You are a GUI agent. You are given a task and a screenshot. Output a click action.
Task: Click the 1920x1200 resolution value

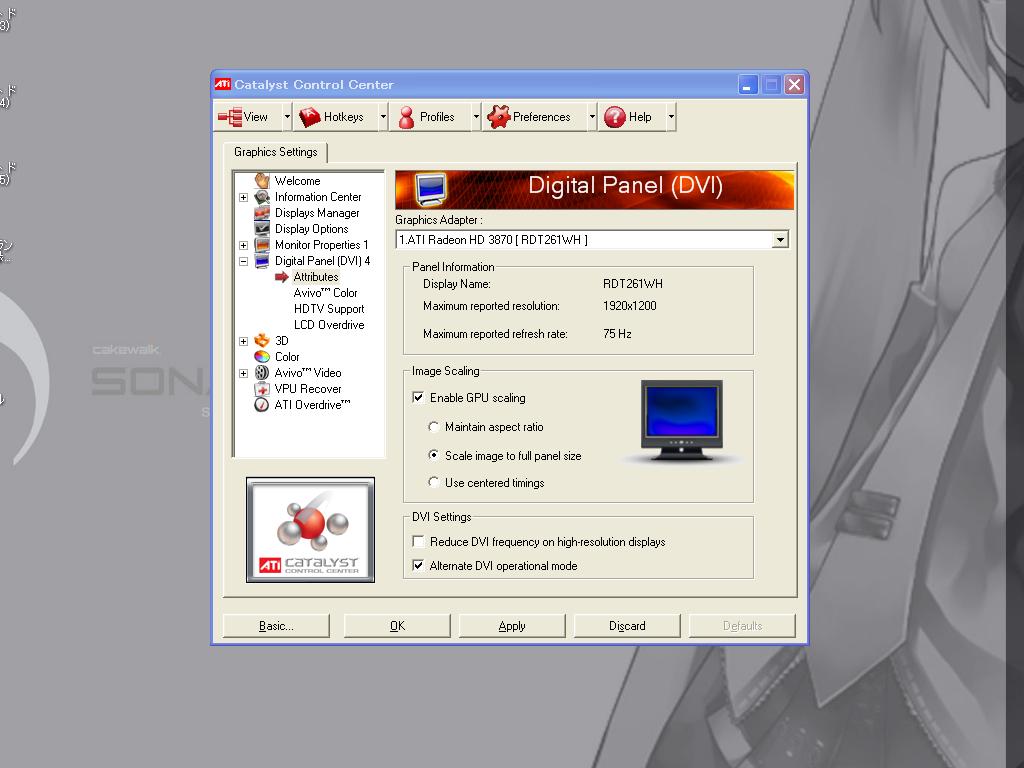pos(630,306)
